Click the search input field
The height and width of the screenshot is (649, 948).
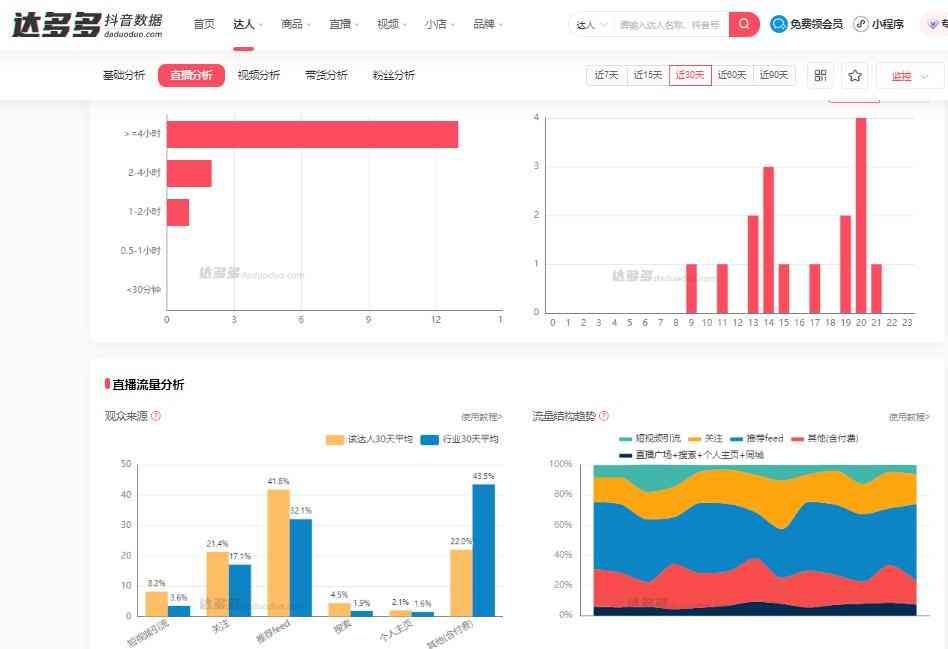coord(669,25)
